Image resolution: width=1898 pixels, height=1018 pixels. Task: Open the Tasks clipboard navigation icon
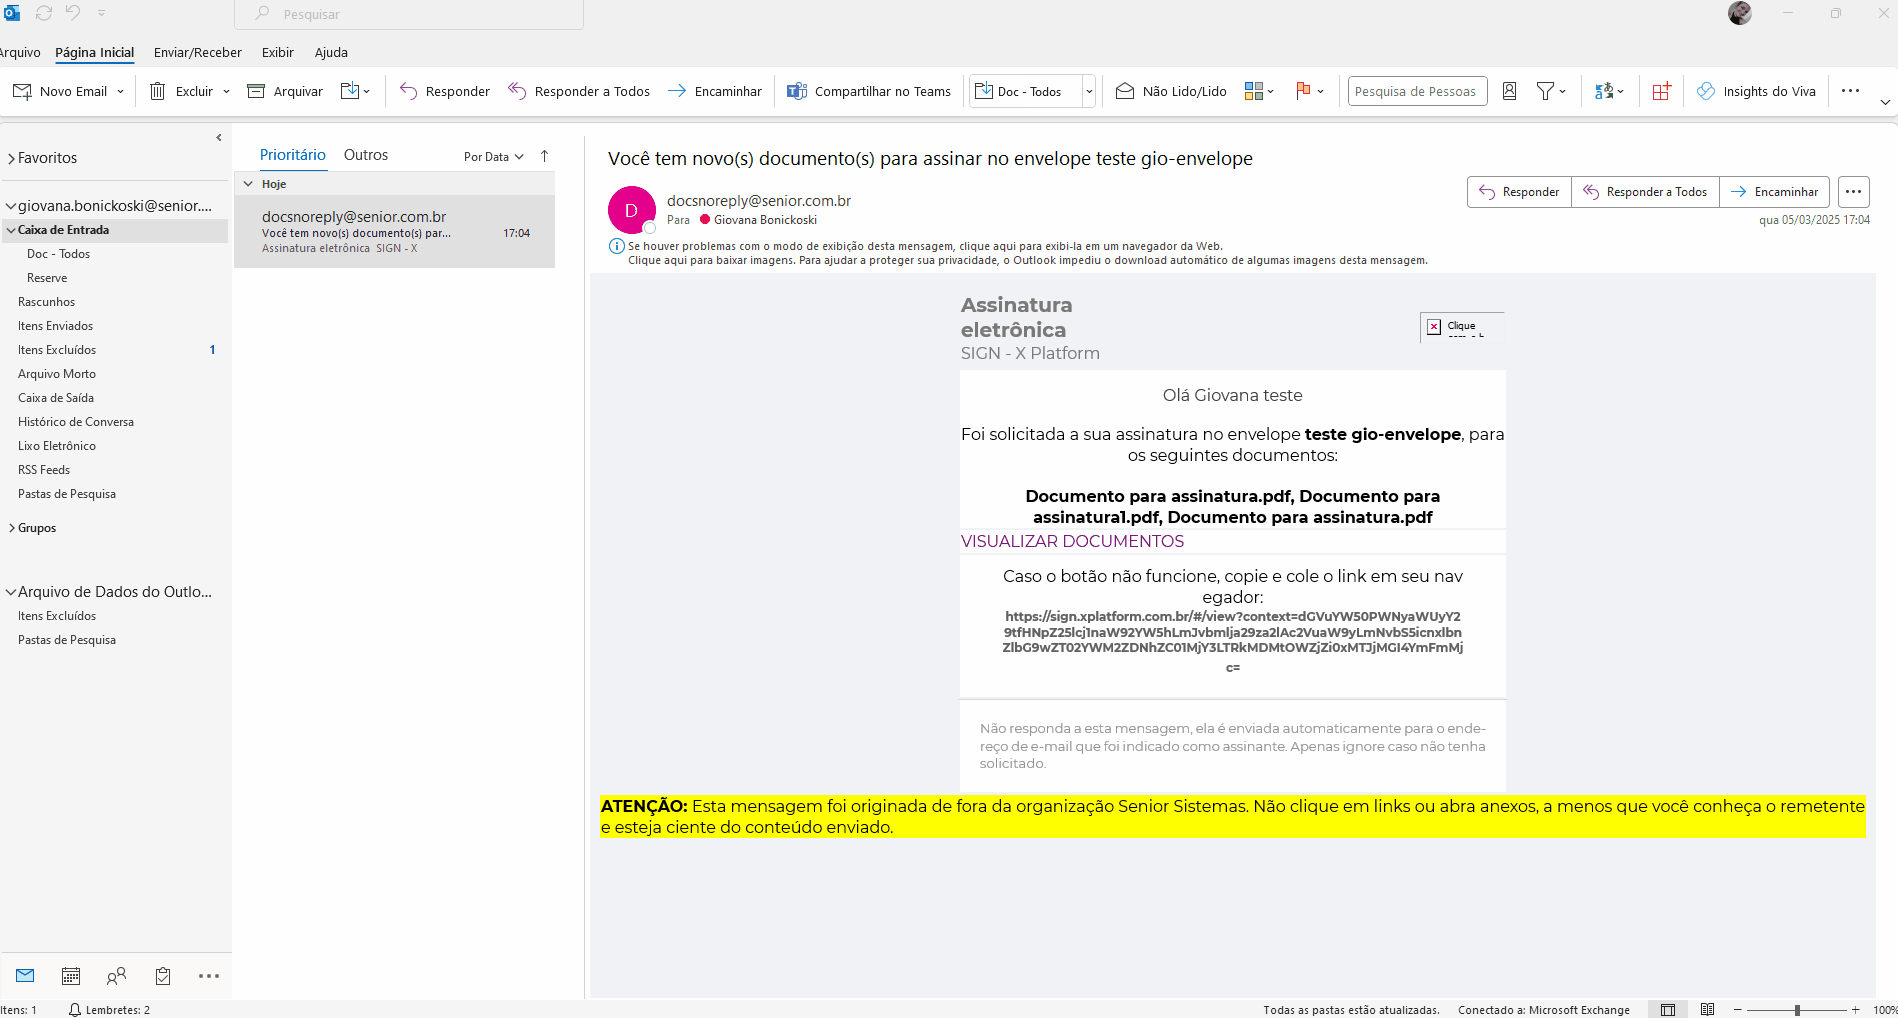coord(163,976)
